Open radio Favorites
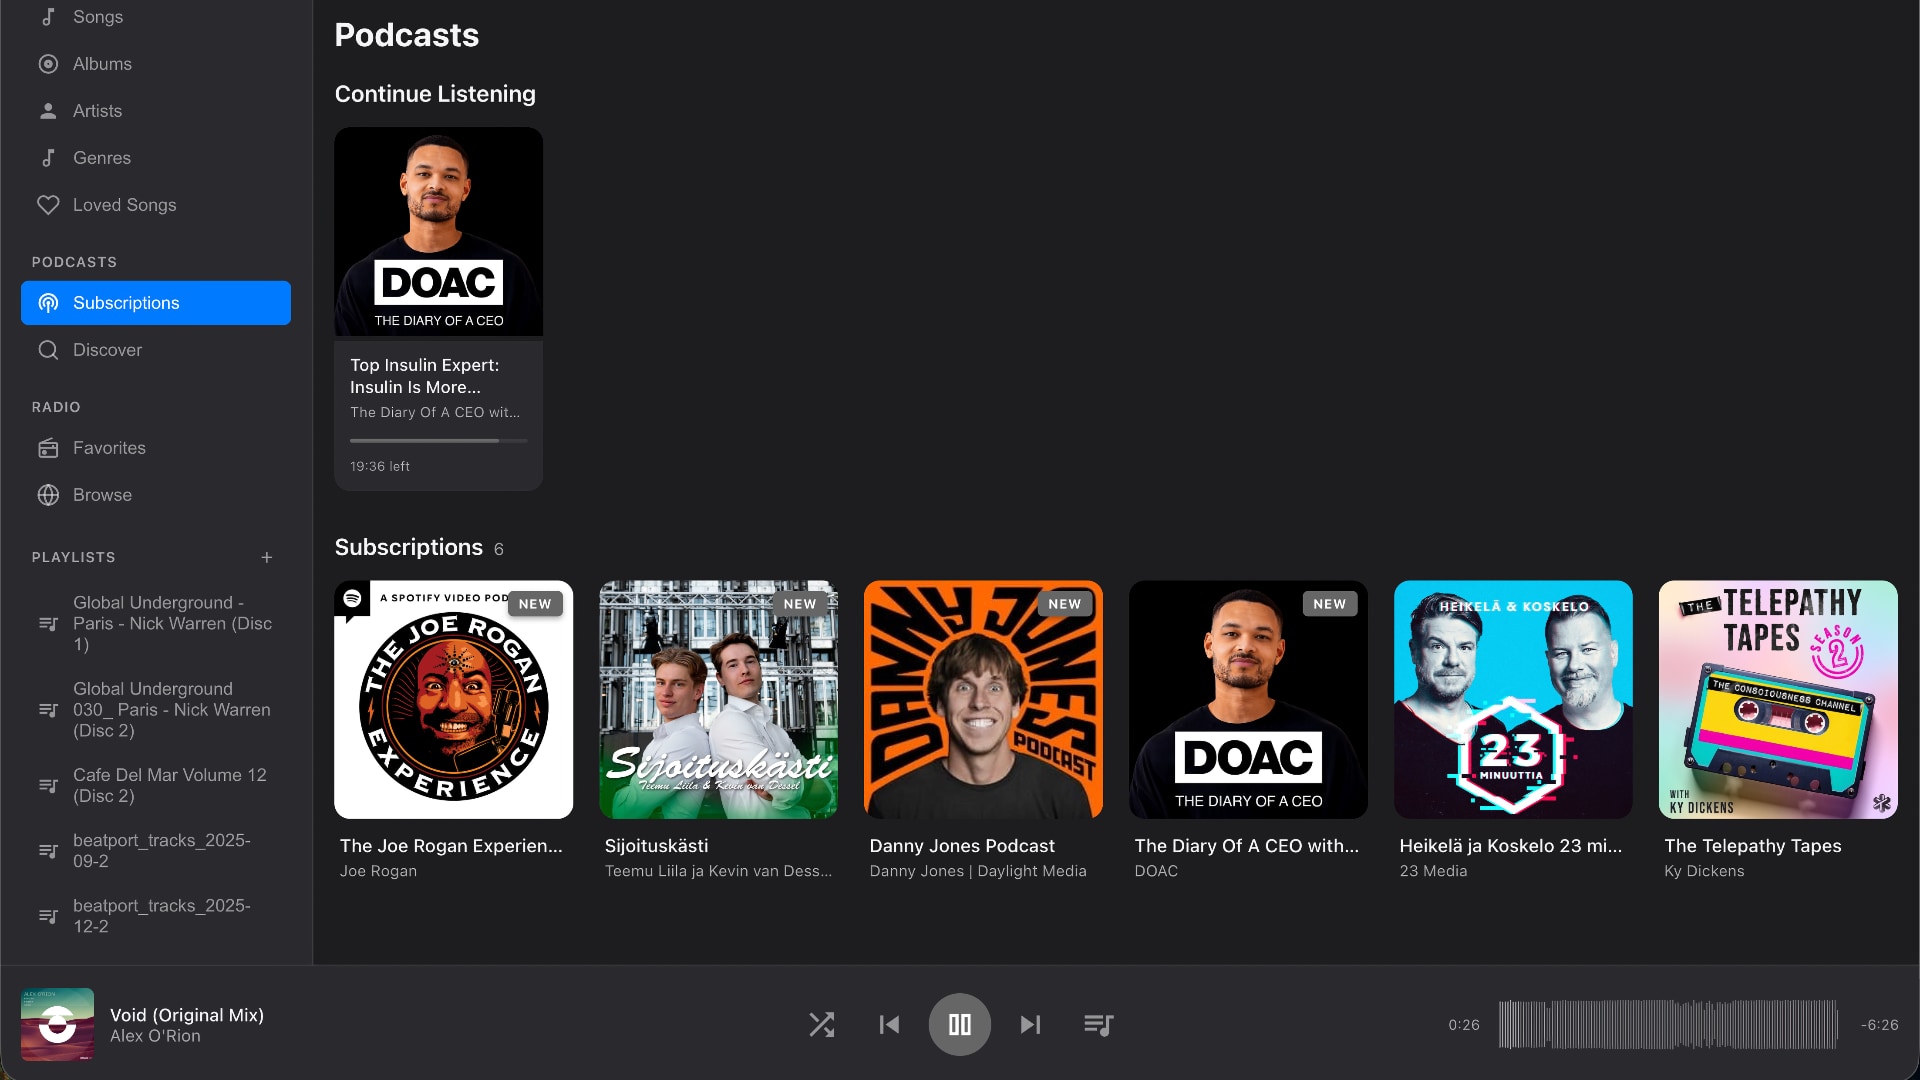The height and width of the screenshot is (1080, 1920). tap(156, 448)
